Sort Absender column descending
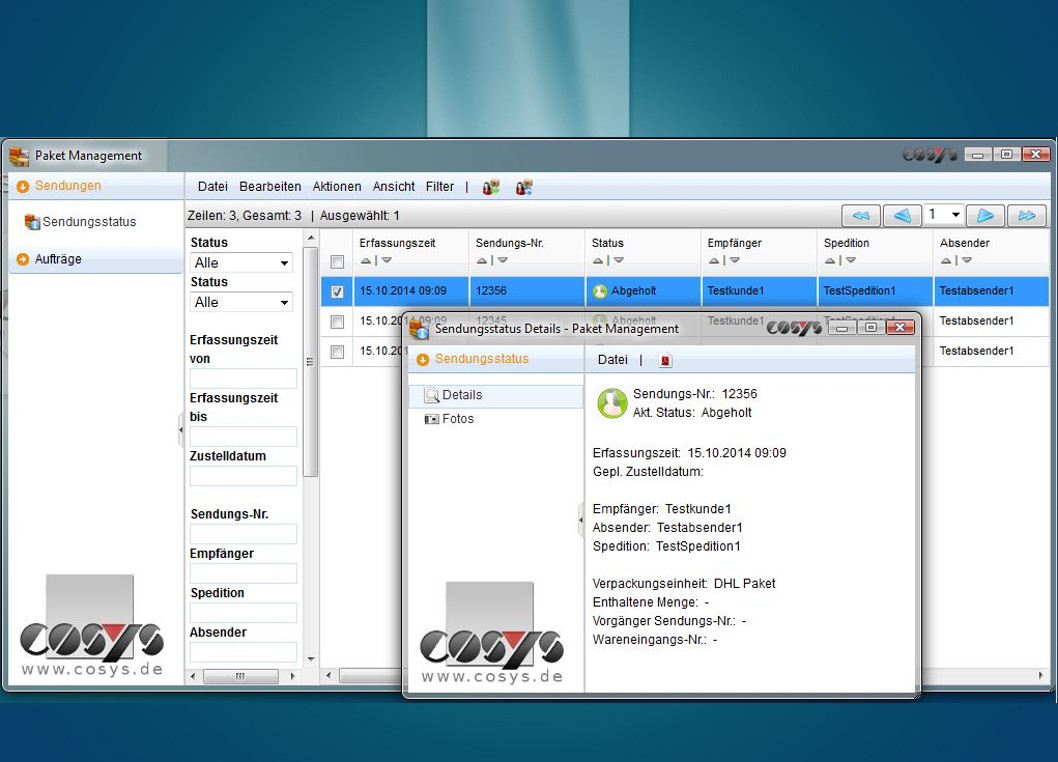The image size is (1058, 762). (967, 261)
